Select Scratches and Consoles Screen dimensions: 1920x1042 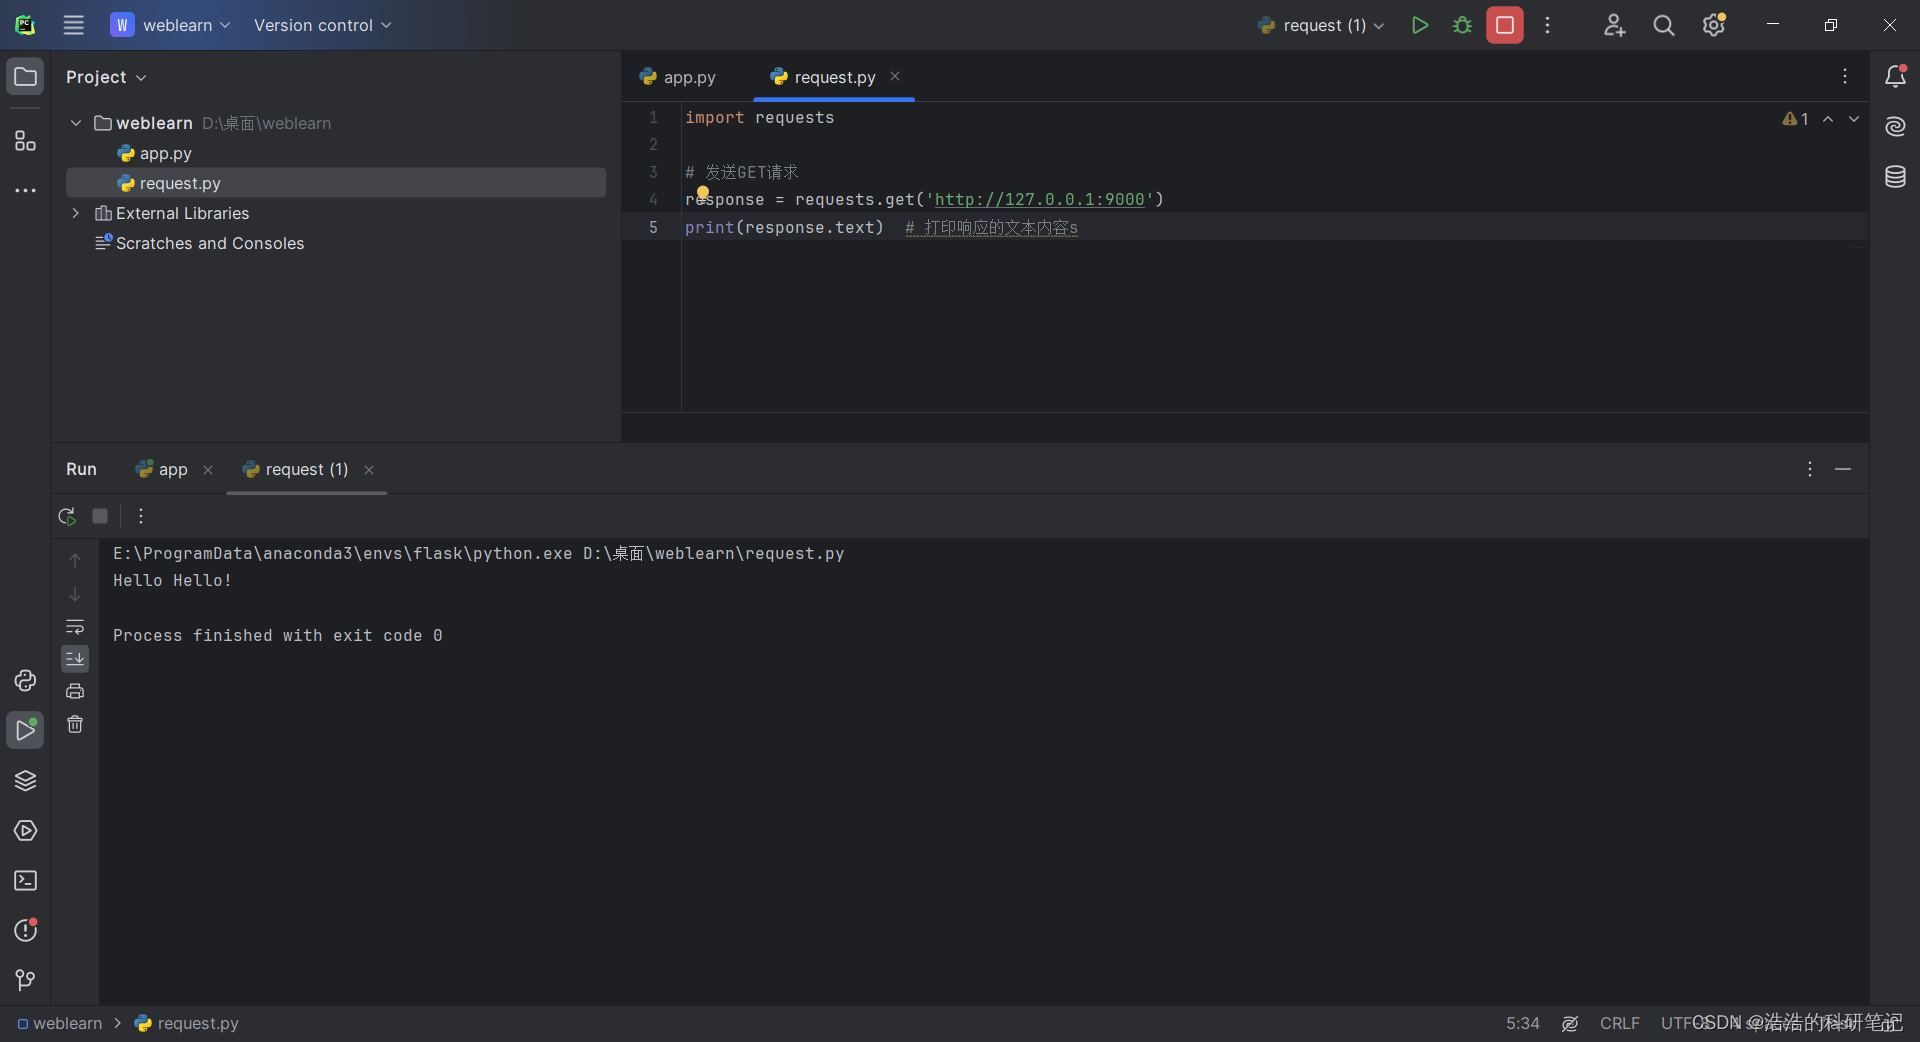point(199,243)
